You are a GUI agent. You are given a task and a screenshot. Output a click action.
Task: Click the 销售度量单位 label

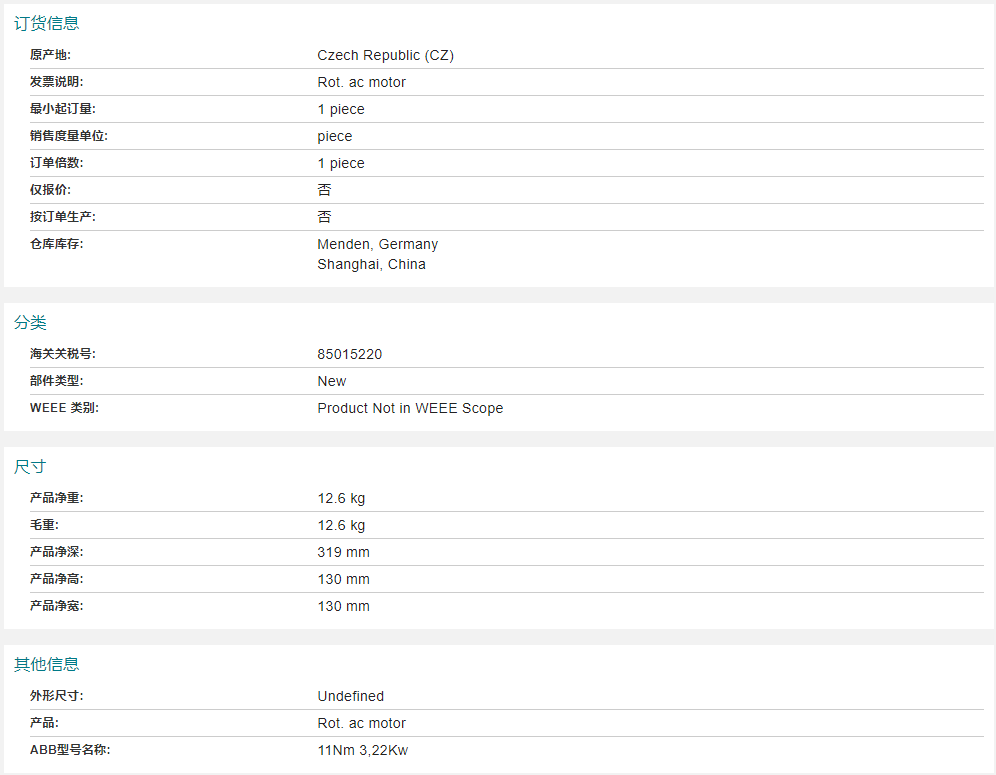coord(69,136)
